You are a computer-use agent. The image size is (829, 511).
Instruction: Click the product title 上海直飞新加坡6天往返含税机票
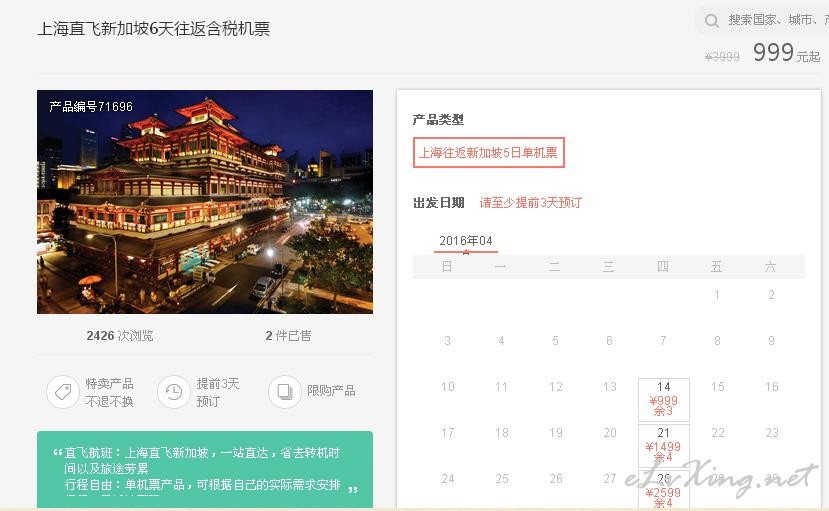154,29
